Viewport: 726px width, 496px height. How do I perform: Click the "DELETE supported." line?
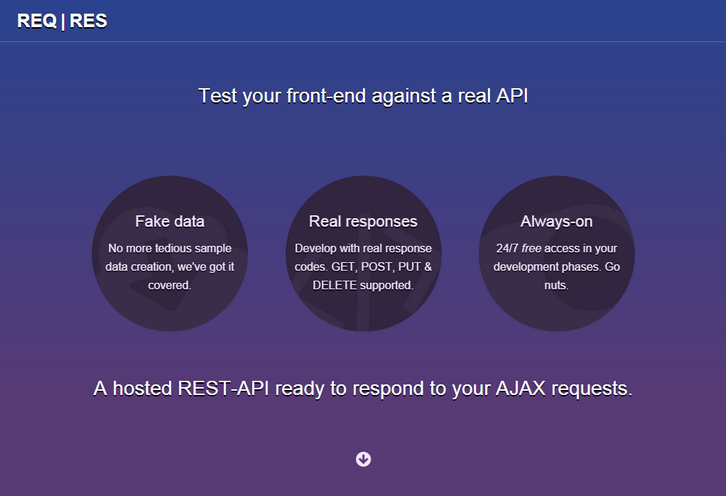point(362,285)
